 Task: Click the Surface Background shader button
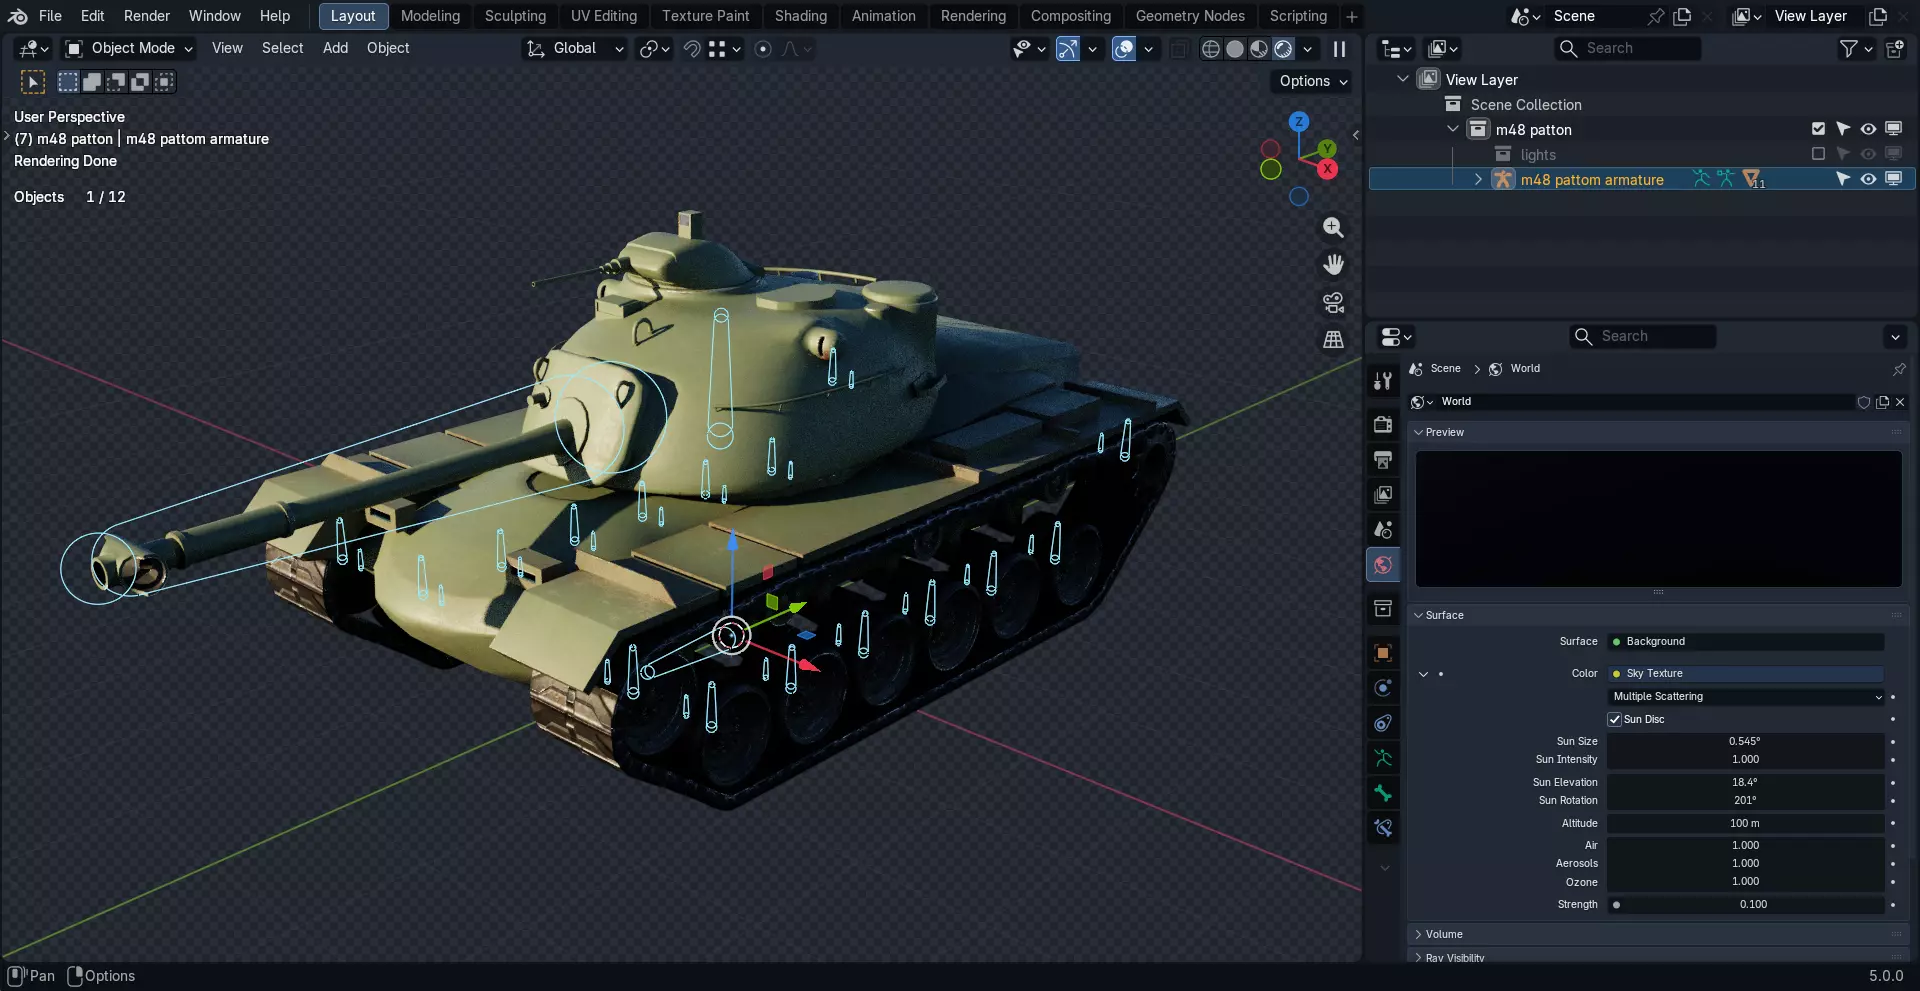coord(1747,642)
